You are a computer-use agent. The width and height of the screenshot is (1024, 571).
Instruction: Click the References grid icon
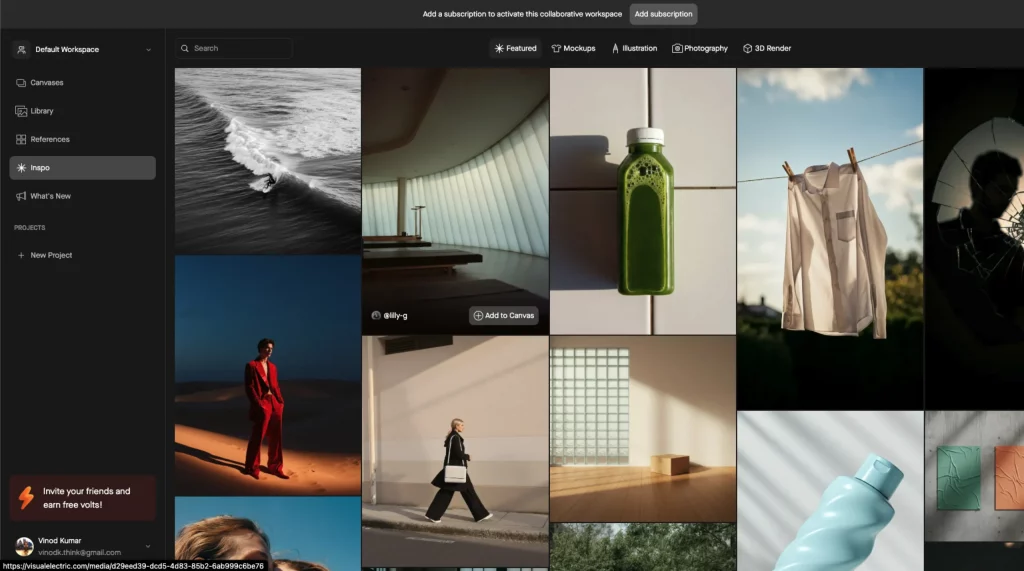[21, 139]
